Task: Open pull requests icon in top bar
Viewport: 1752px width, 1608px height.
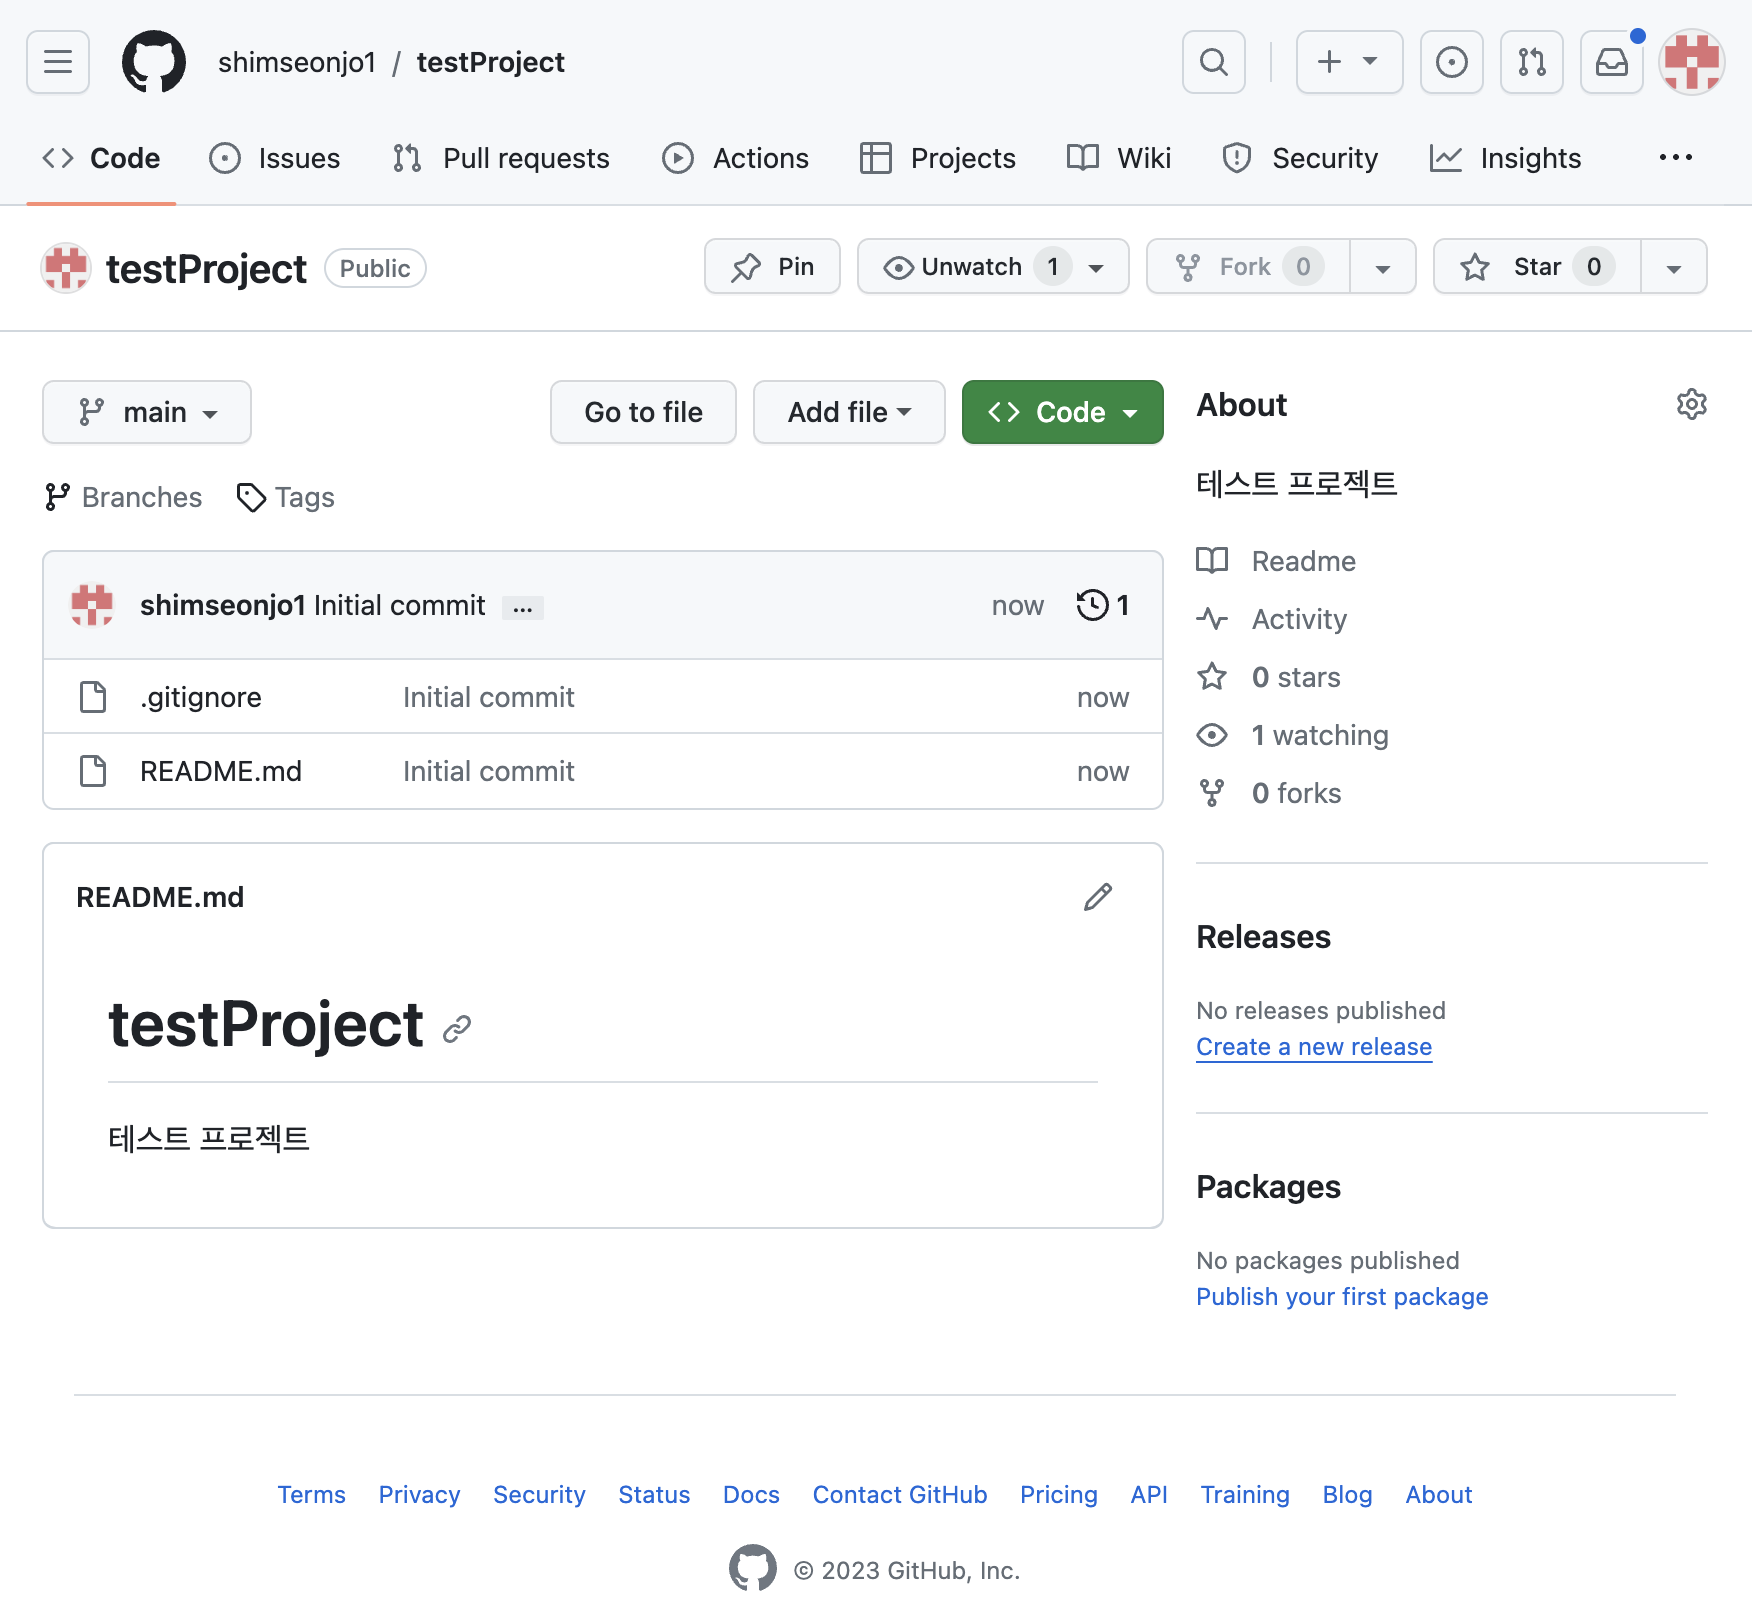Action: [x=1531, y=62]
